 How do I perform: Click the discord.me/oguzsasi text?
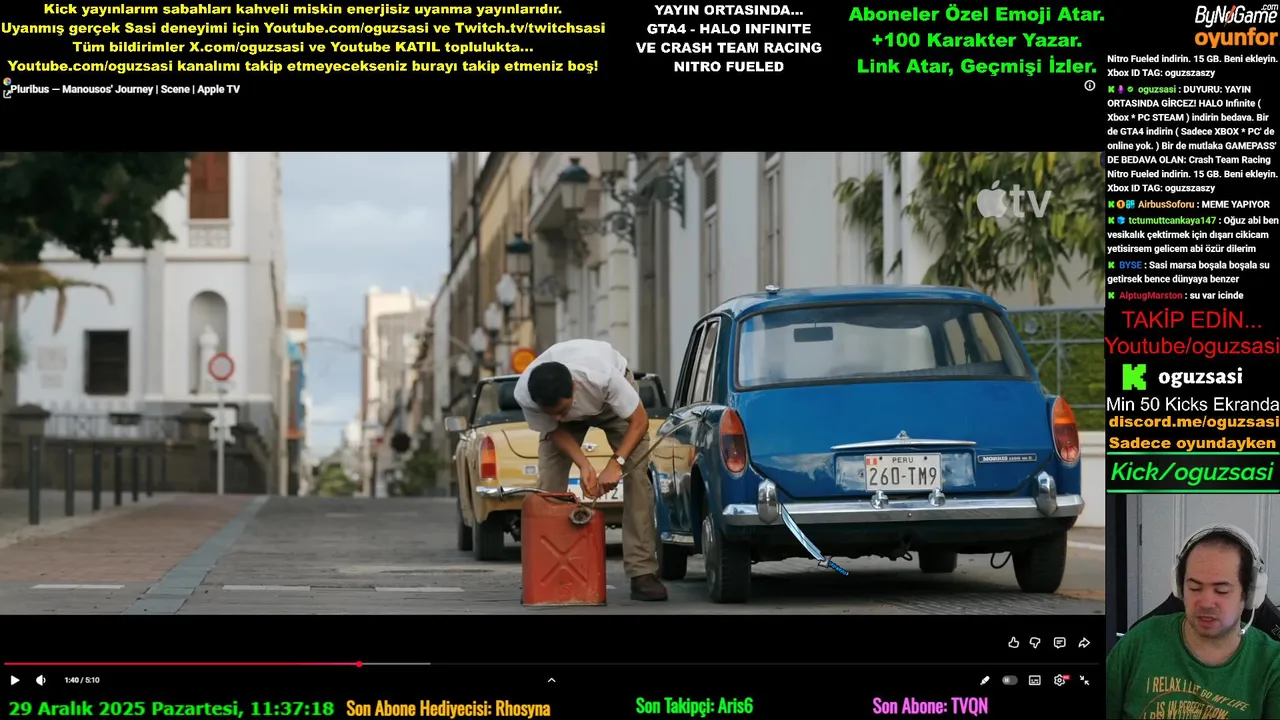(1193, 422)
